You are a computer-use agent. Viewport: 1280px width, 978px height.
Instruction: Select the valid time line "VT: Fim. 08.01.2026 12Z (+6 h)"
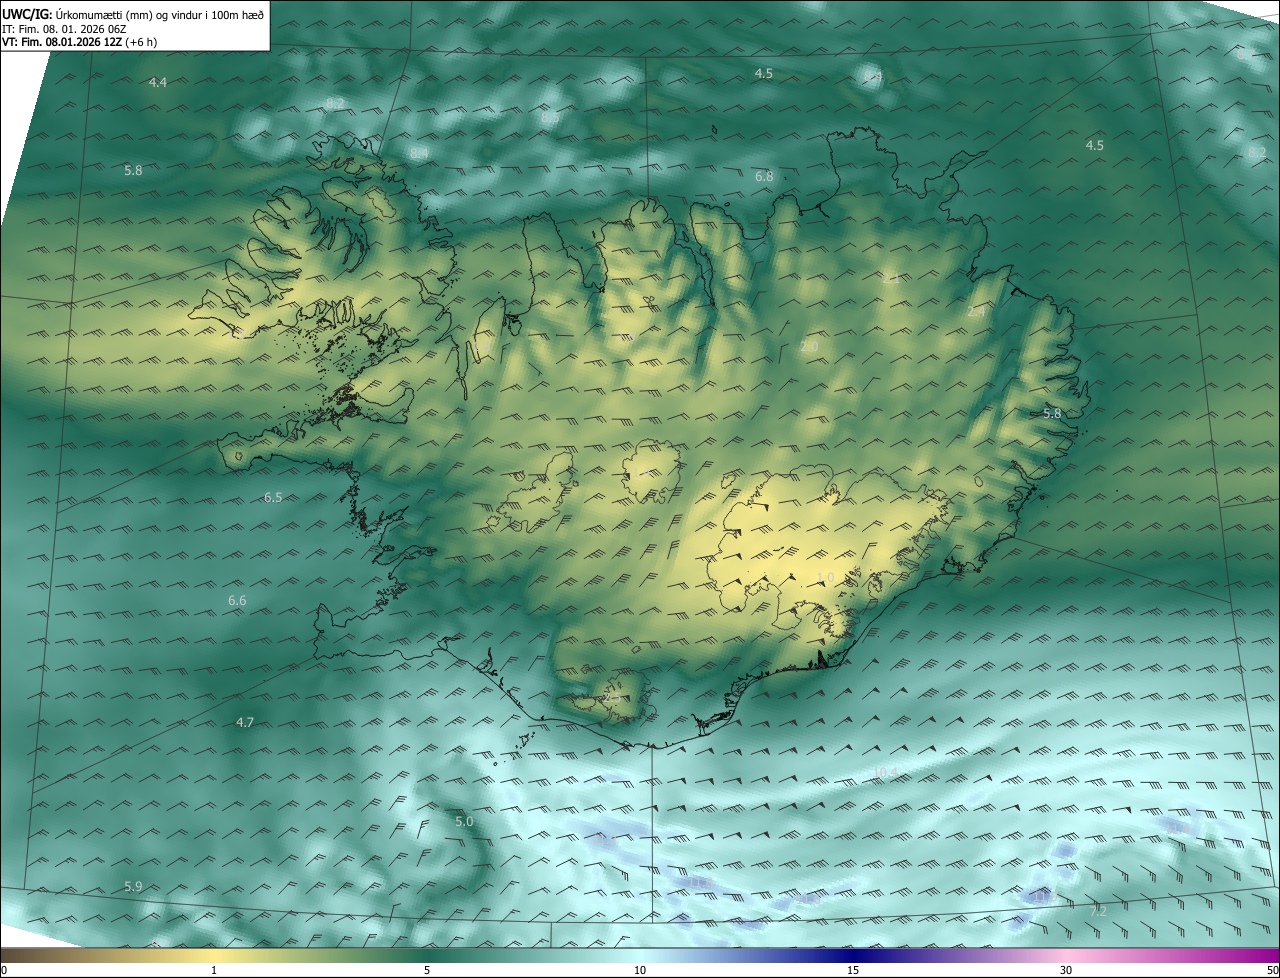79,42
